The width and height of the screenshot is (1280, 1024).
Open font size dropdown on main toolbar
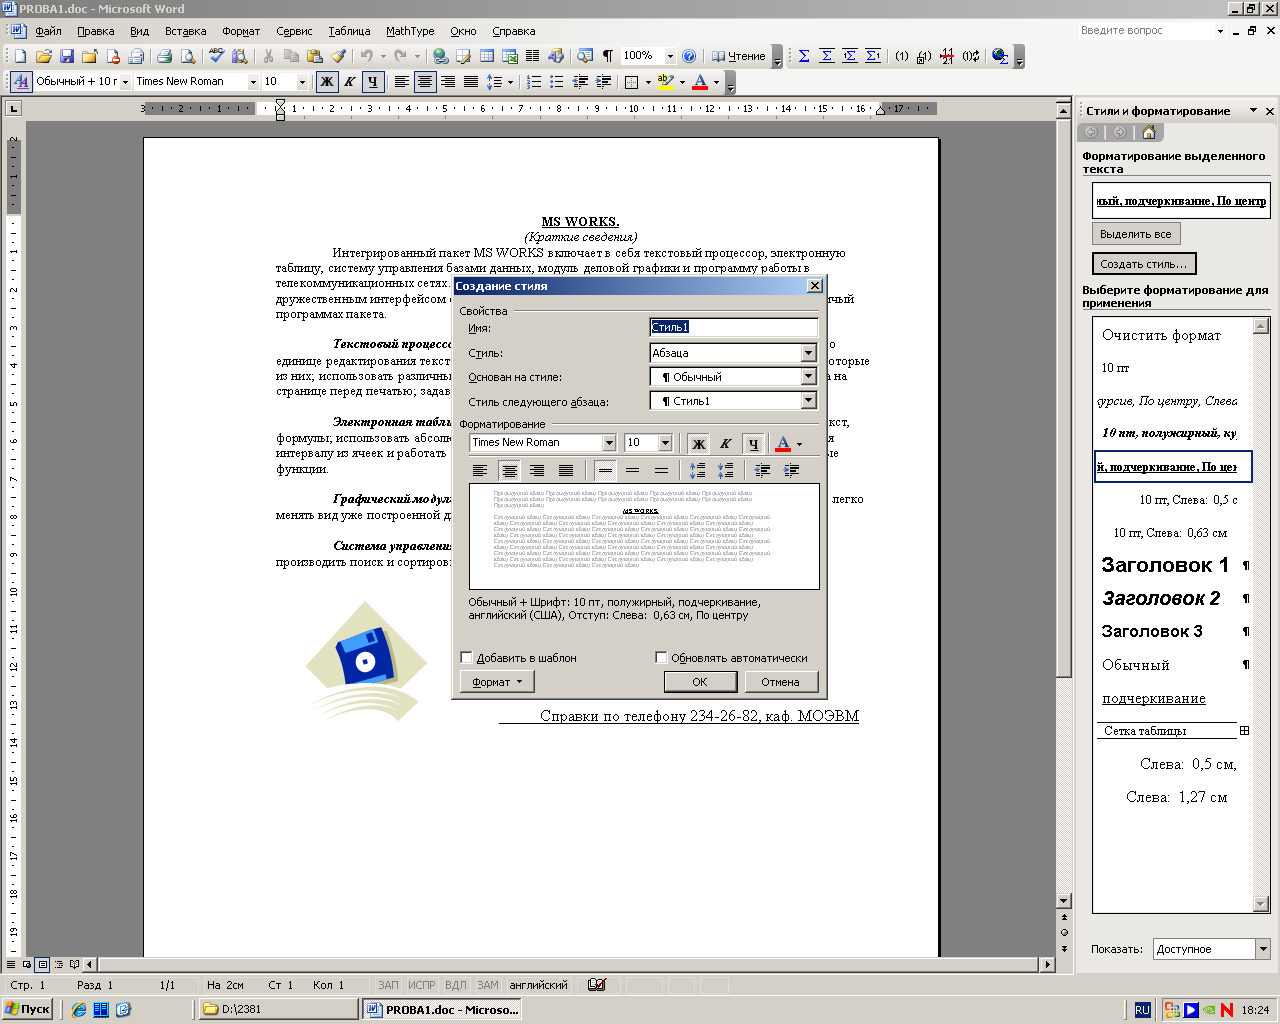[x=302, y=82]
